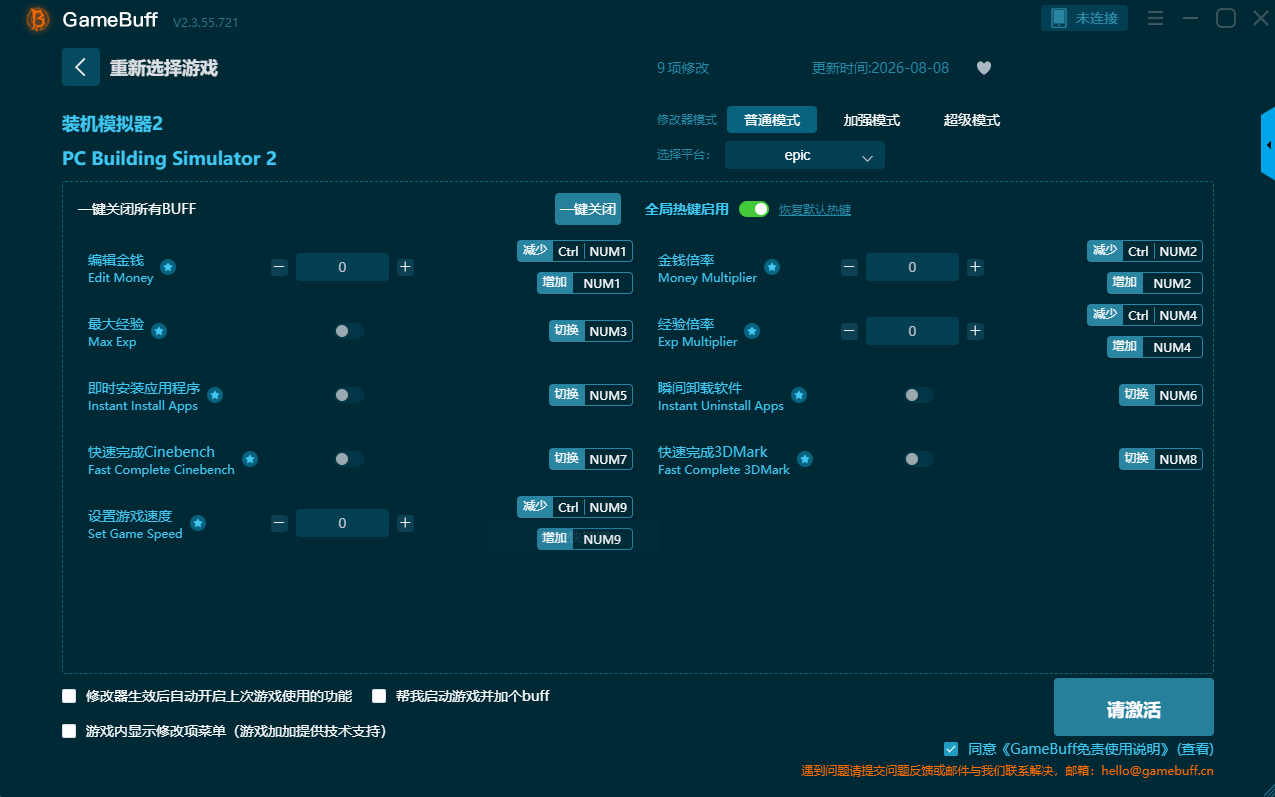The height and width of the screenshot is (797, 1275).
Task: Open the hamburger menu icon
Action: coord(1155,18)
